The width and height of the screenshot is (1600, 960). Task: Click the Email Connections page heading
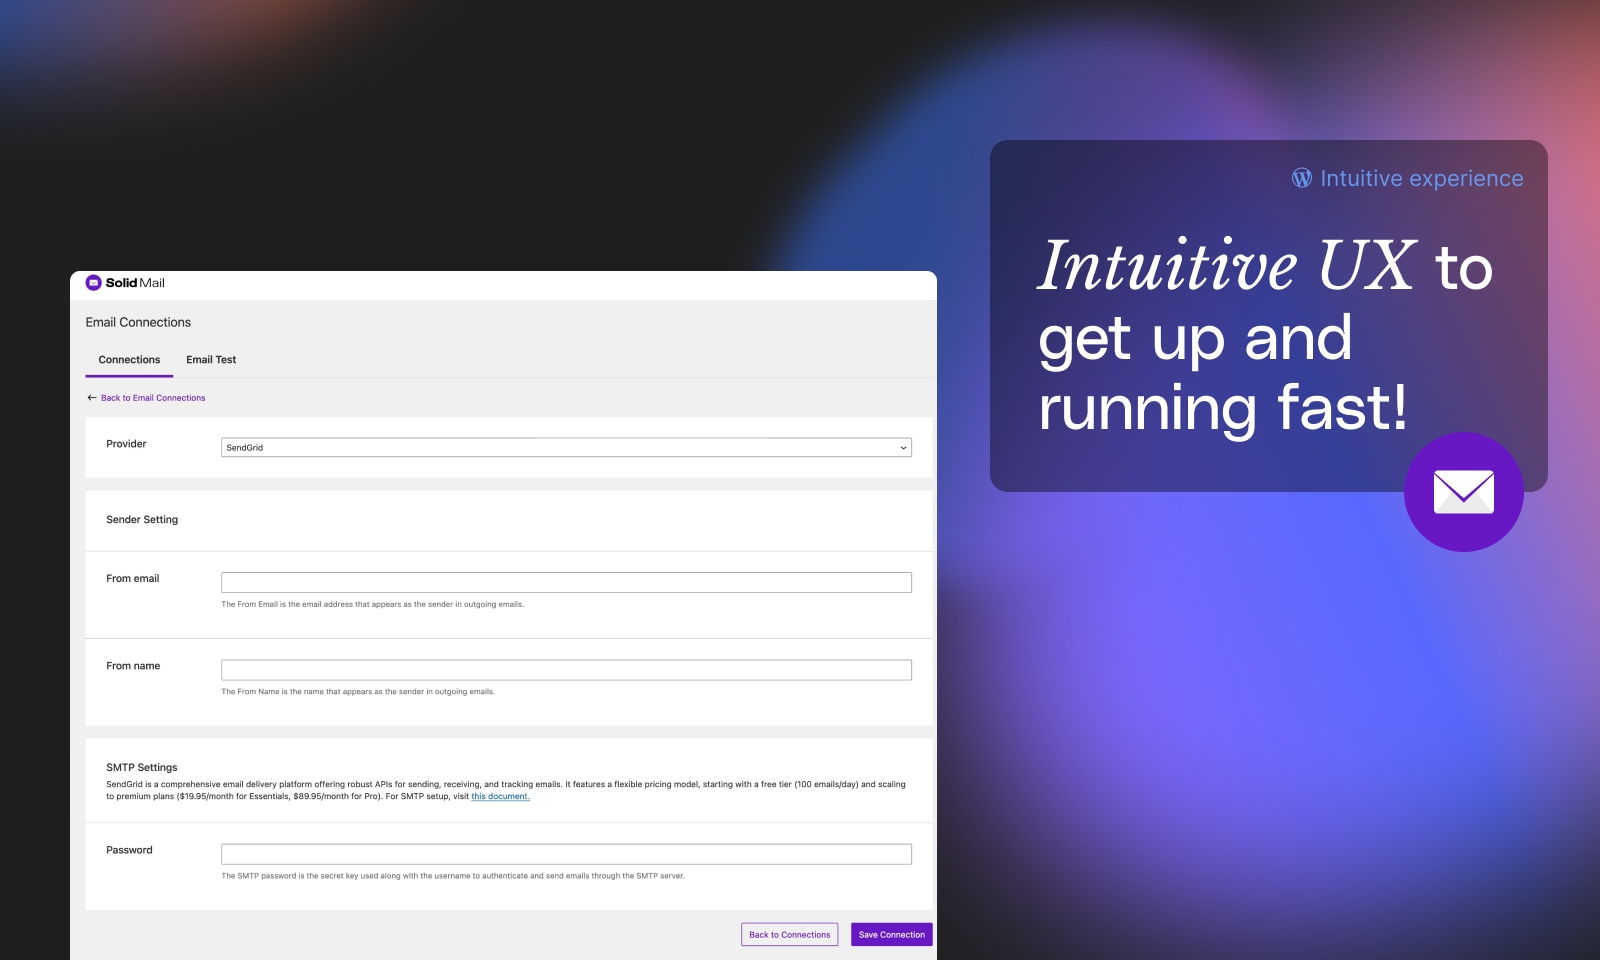pyautogui.click(x=138, y=322)
